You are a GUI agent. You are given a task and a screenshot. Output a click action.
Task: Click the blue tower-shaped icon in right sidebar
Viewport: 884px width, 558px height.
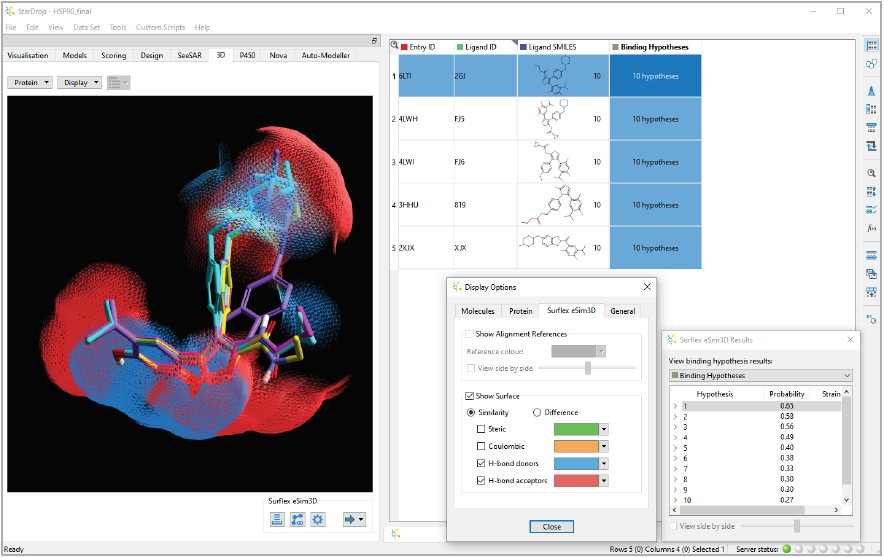872,91
